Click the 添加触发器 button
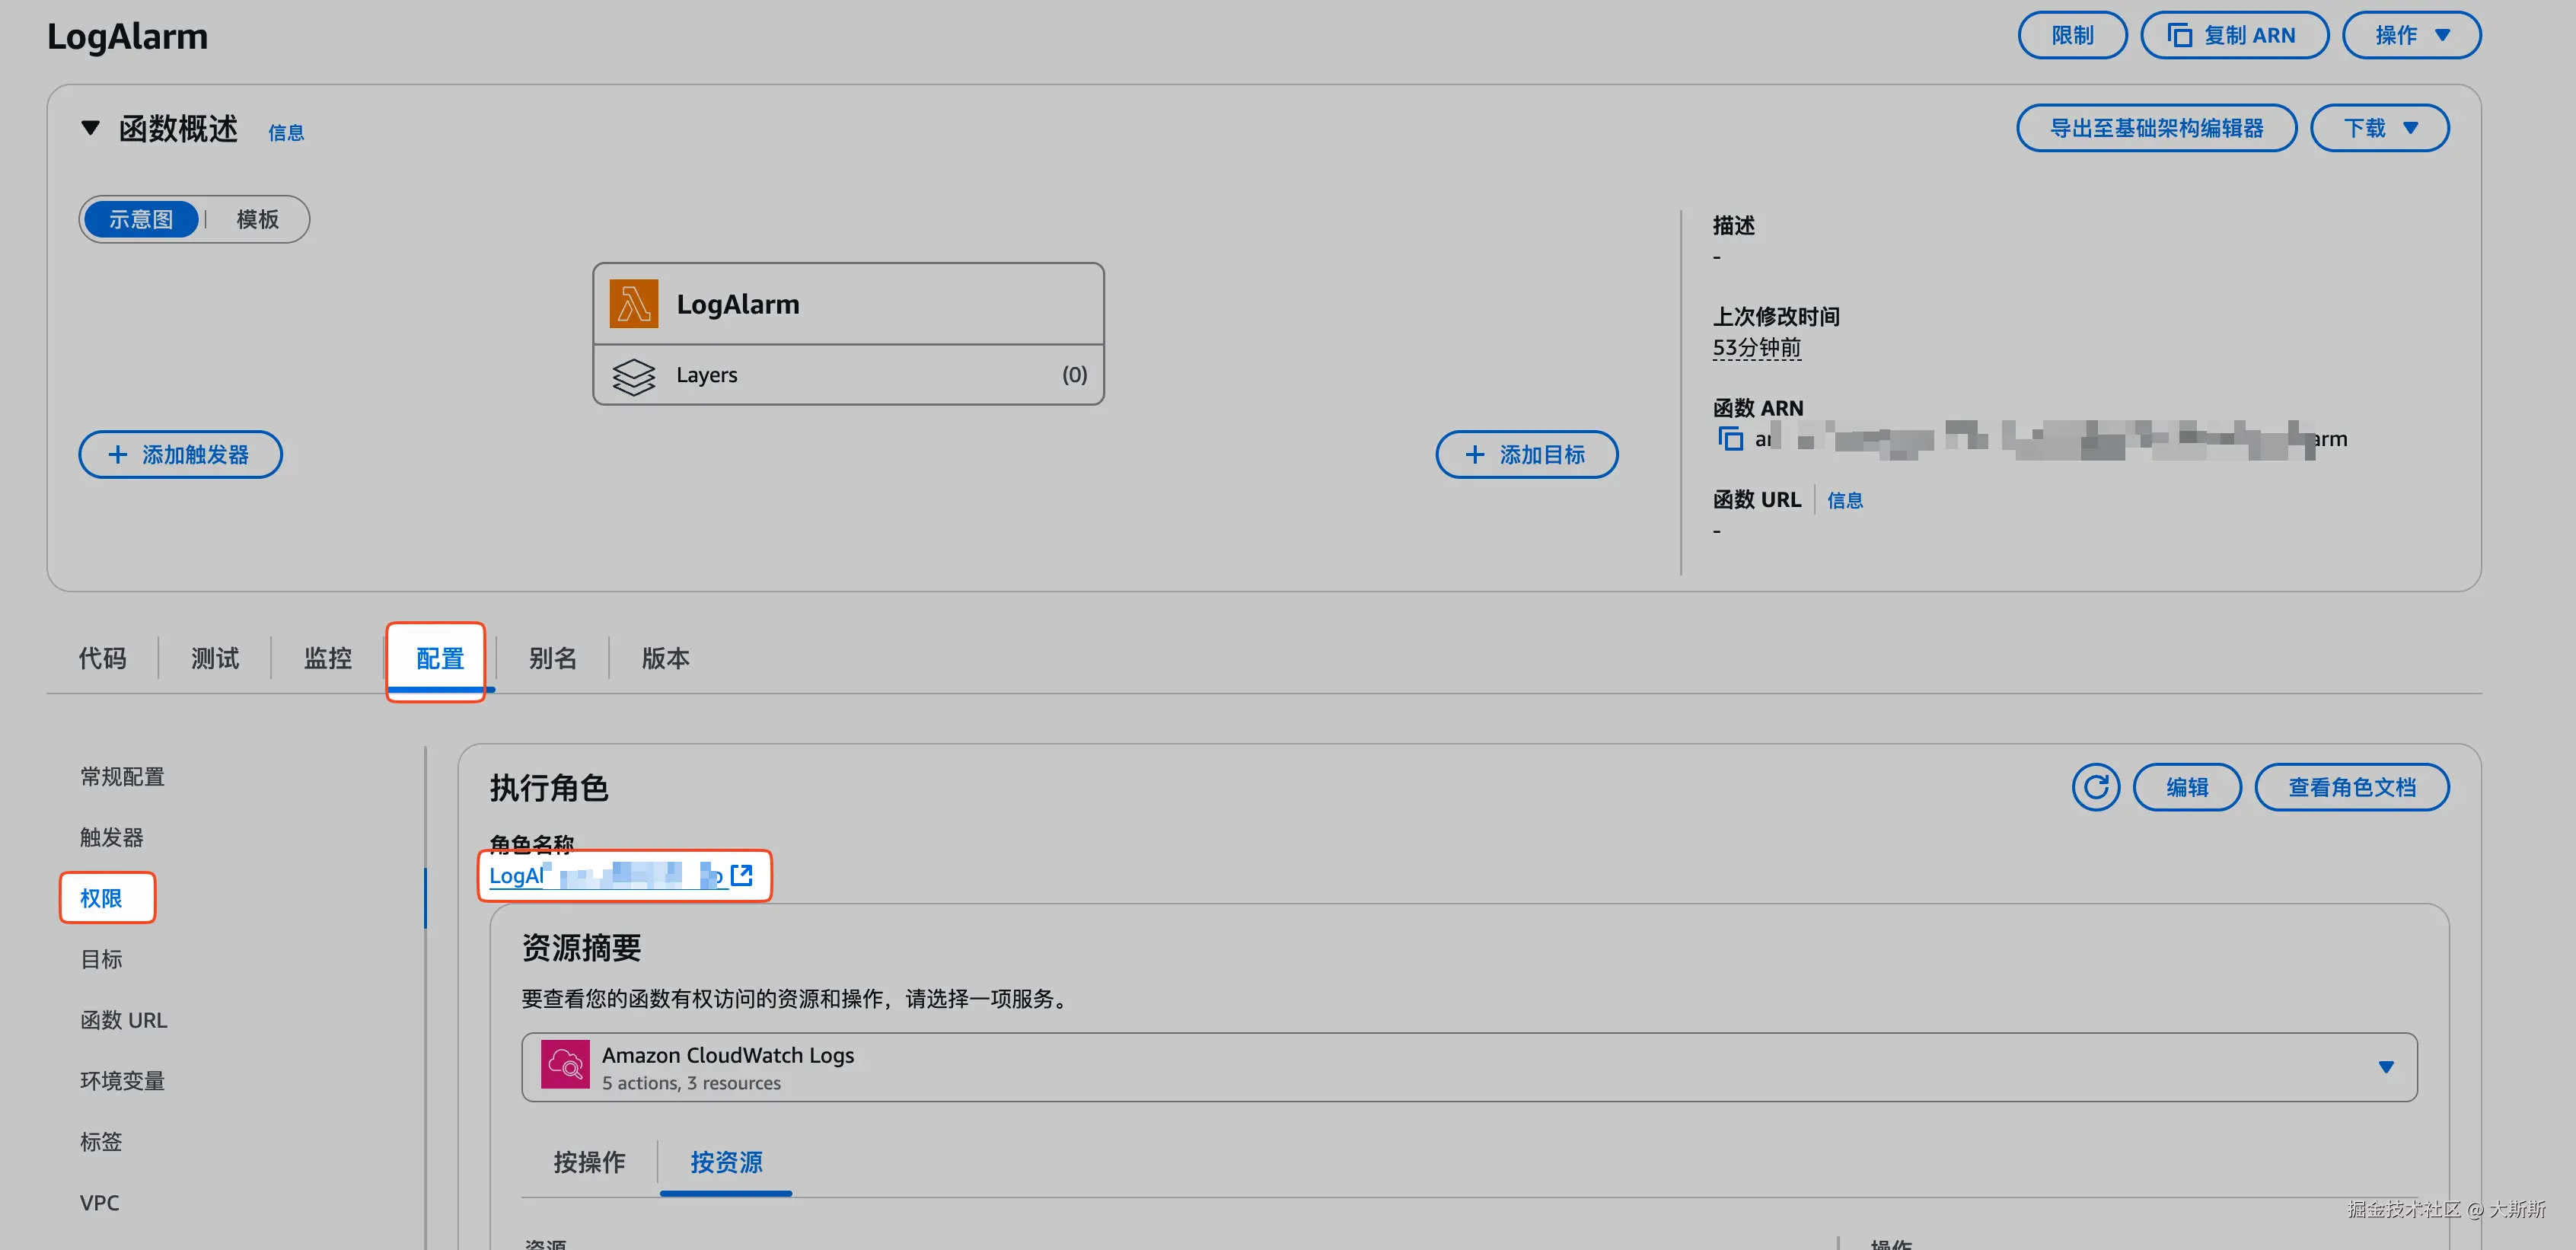This screenshot has width=2576, height=1250. click(180, 455)
